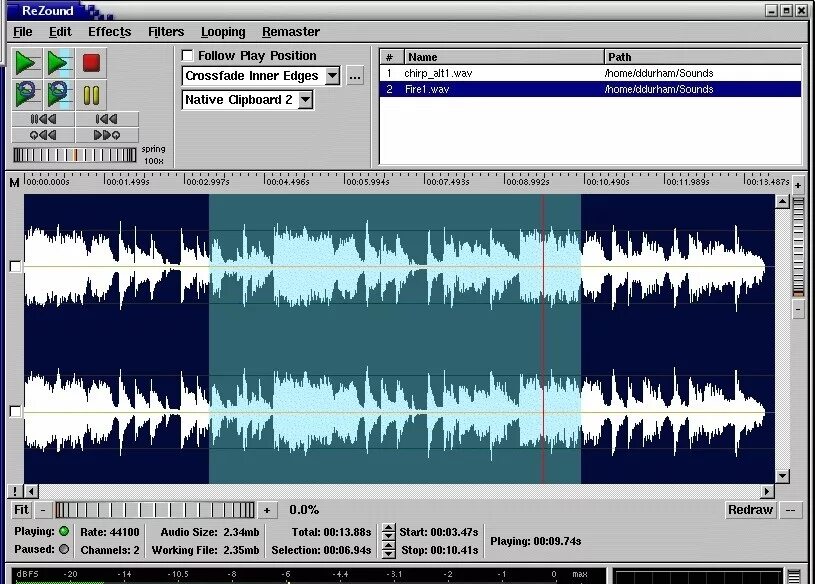Click the Start: 00:03.47s value
The image size is (815, 584).
click(x=438, y=532)
